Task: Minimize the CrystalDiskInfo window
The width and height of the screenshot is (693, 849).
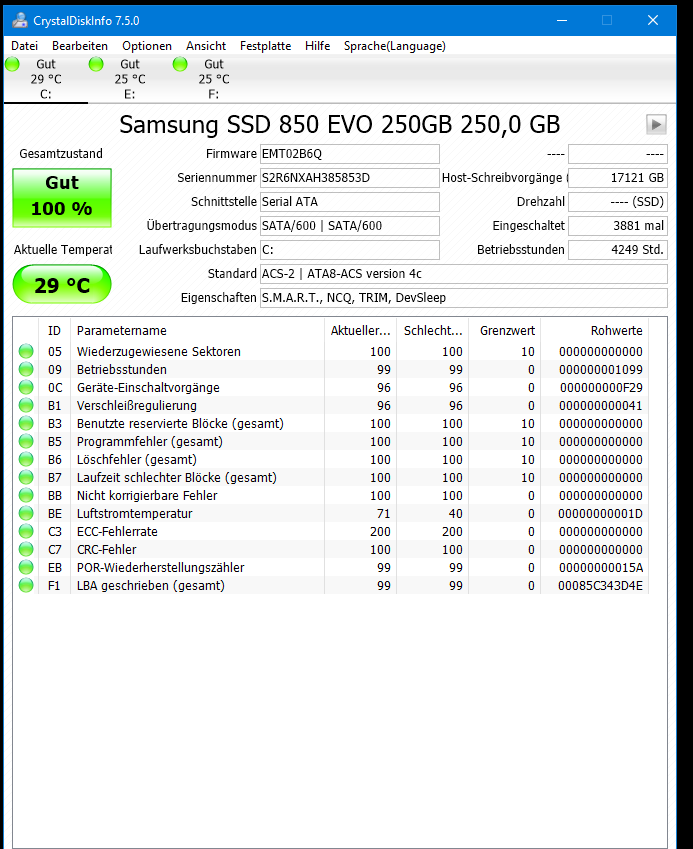Action: (562, 21)
